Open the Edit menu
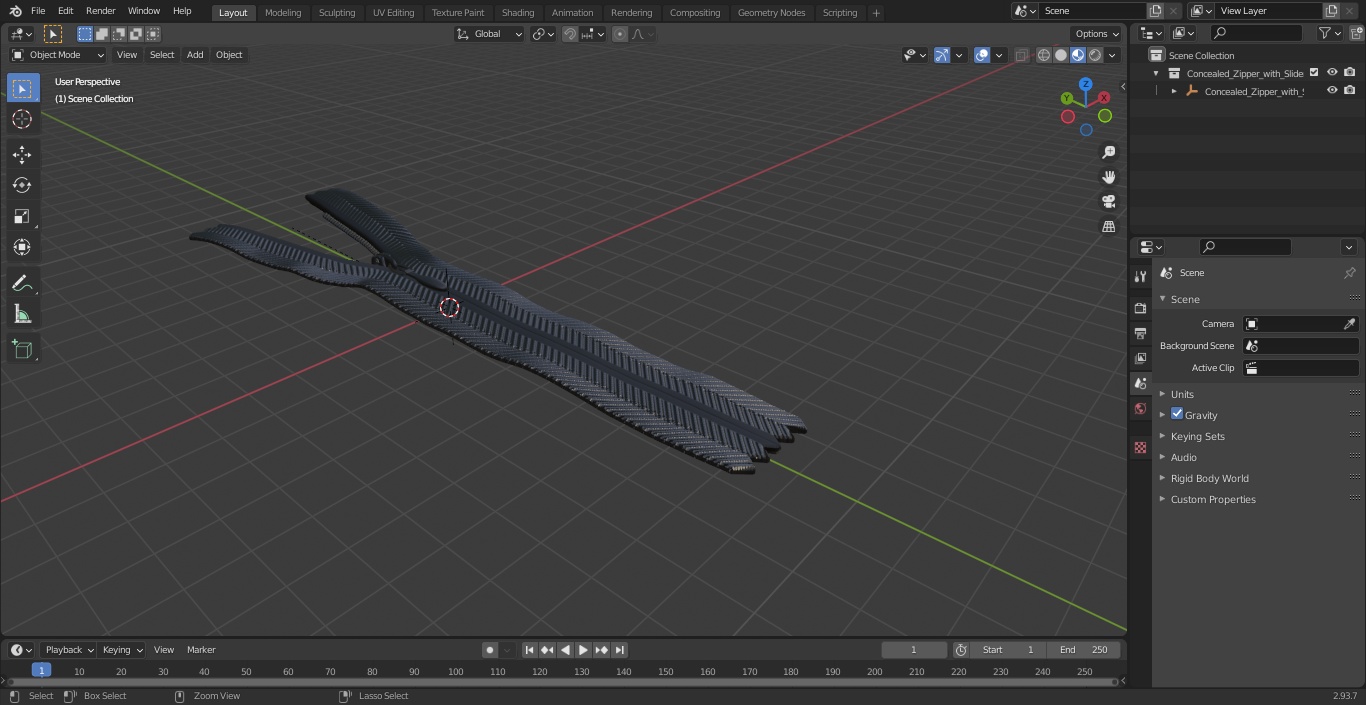This screenshot has width=1366, height=705. pos(66,11)
